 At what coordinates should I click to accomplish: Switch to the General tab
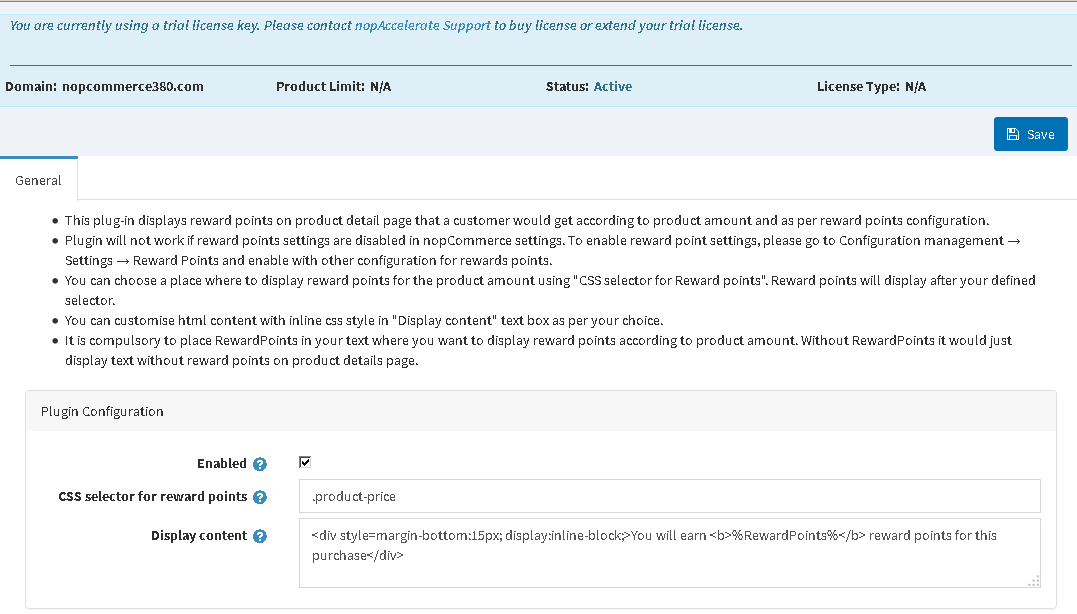pyautogui.click(x=38, y=181)
